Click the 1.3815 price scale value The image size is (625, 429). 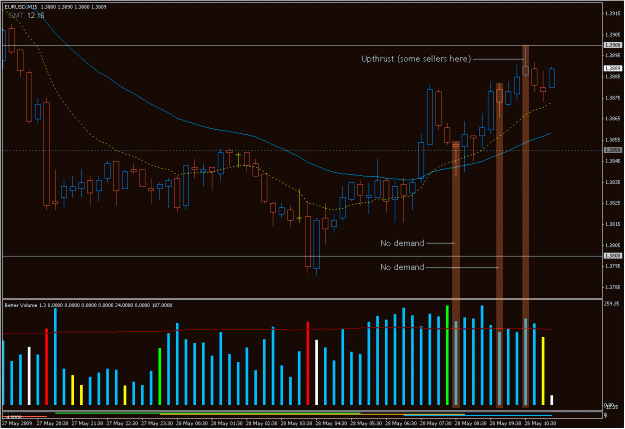tap(612, 224)
